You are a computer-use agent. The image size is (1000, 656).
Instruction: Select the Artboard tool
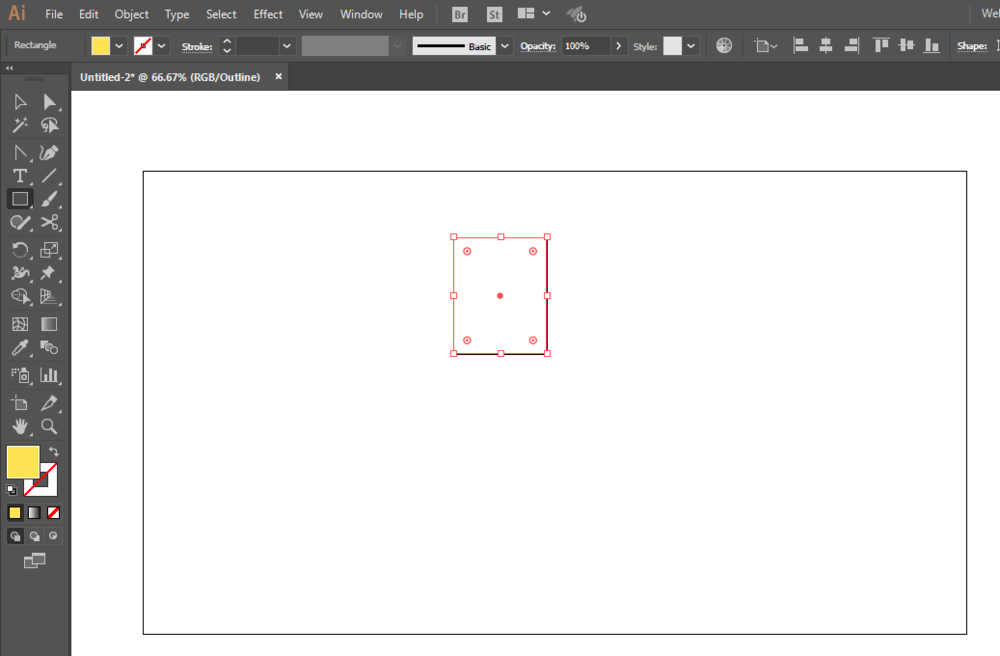click(20, 404)
